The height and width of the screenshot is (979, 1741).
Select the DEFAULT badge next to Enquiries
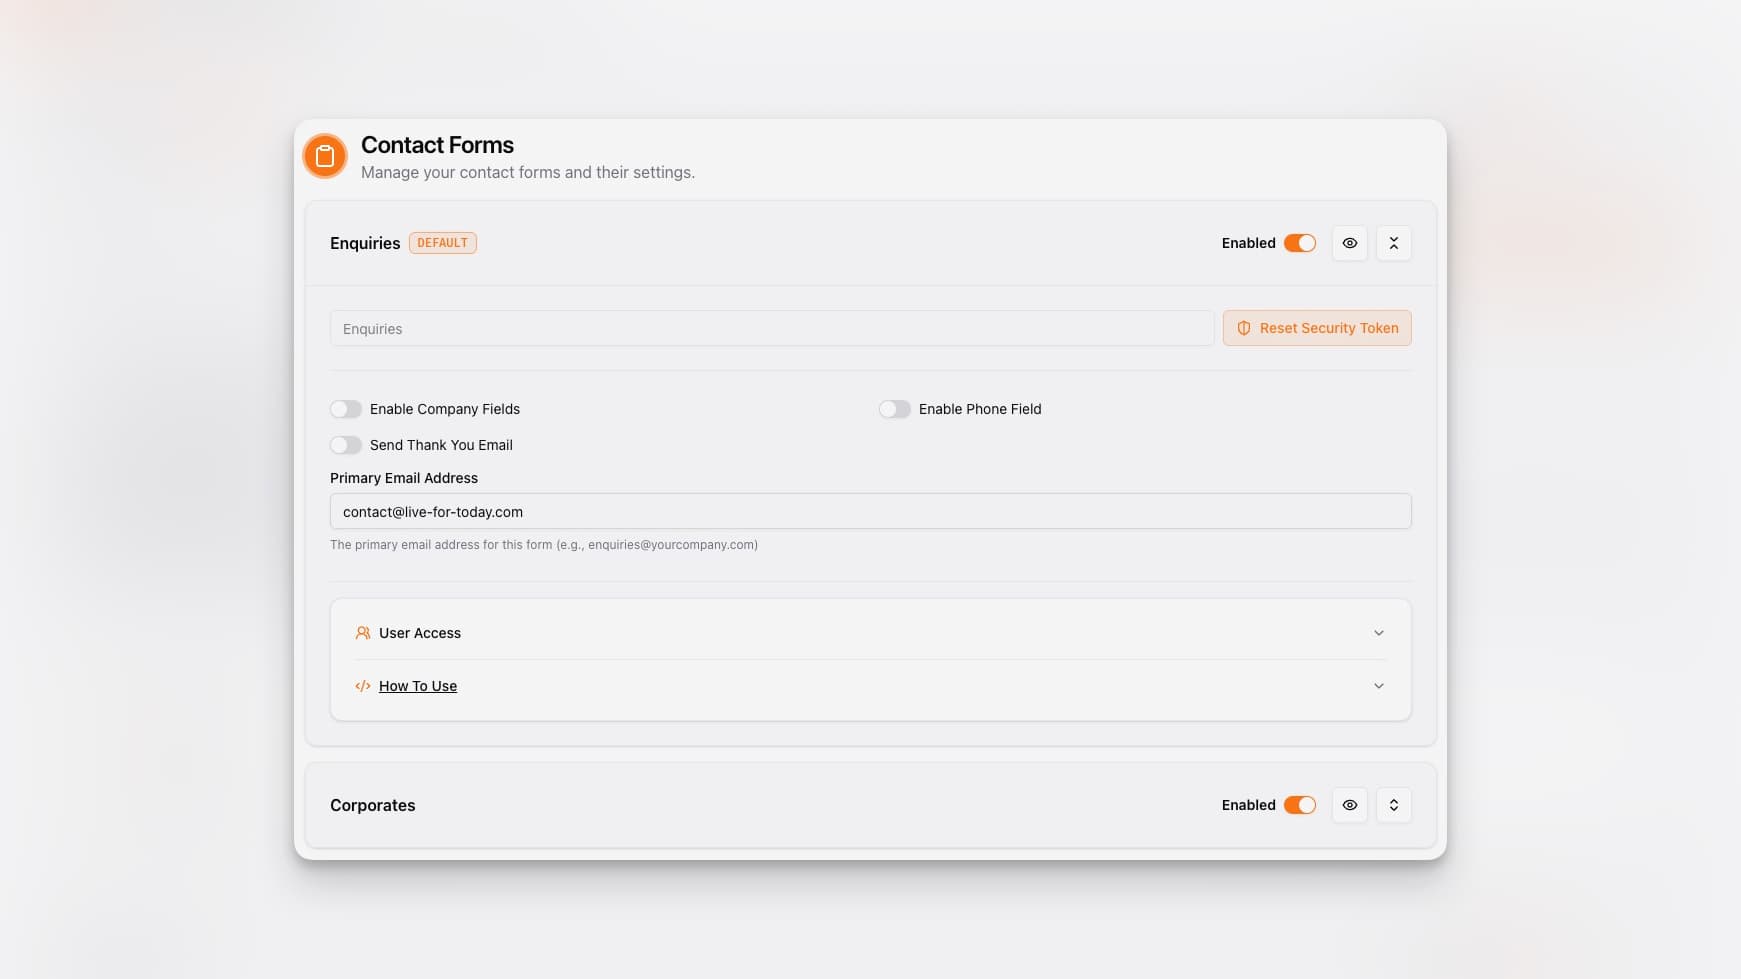(x=442, y=242)
